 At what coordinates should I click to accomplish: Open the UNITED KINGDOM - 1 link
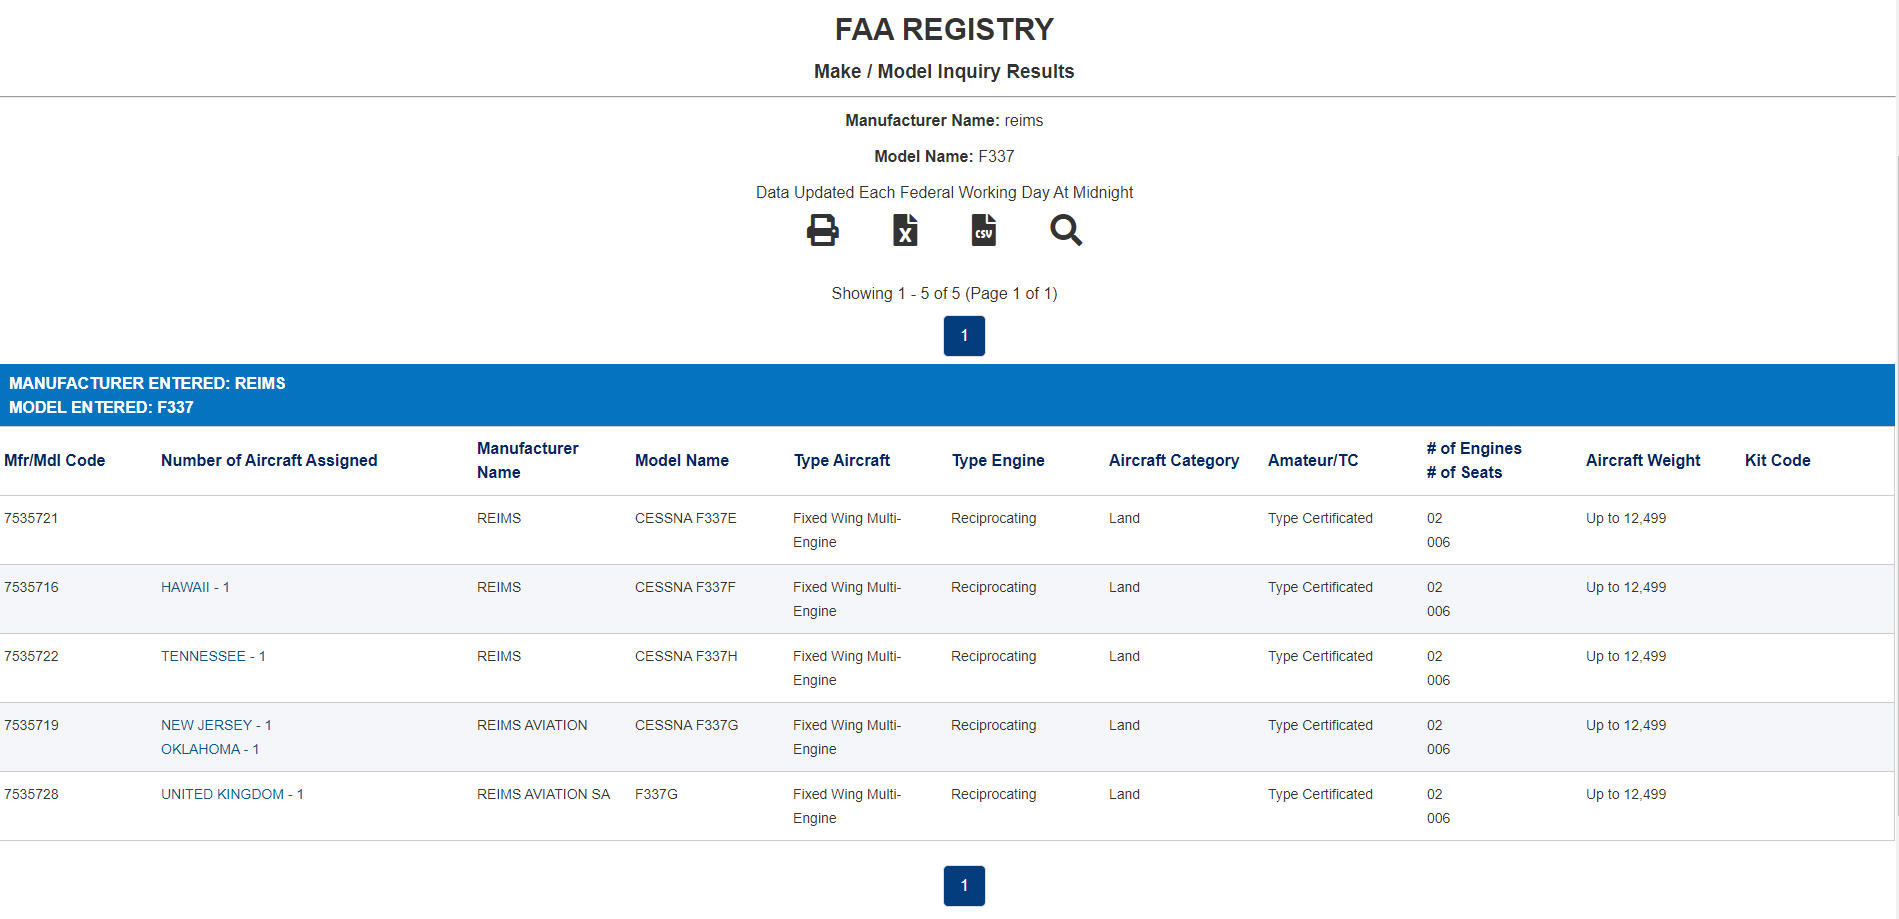pos(232,794)
